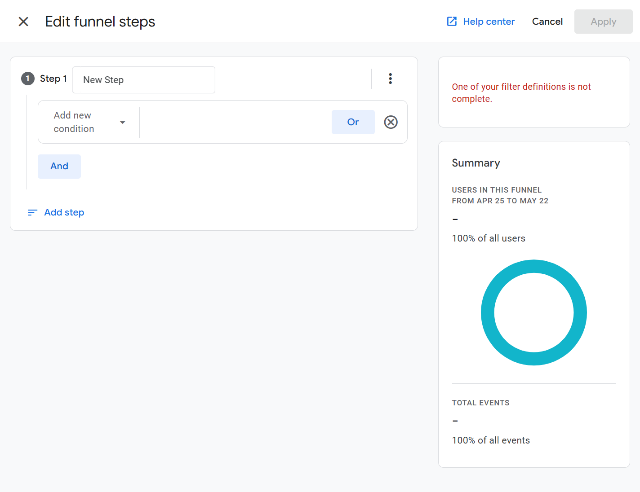The width and height of the screenshot is (640, 492).
Task: Focus the 'New Step' name field
Action: click(144, 80)
